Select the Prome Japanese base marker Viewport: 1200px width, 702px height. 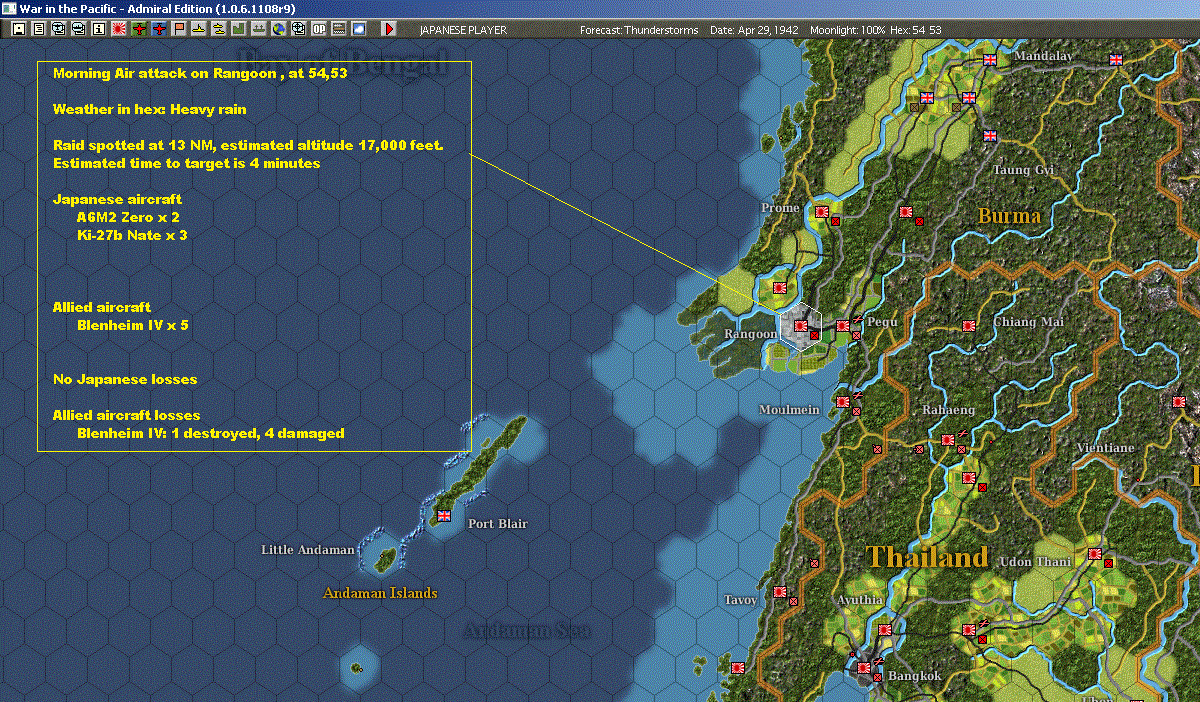822,212
